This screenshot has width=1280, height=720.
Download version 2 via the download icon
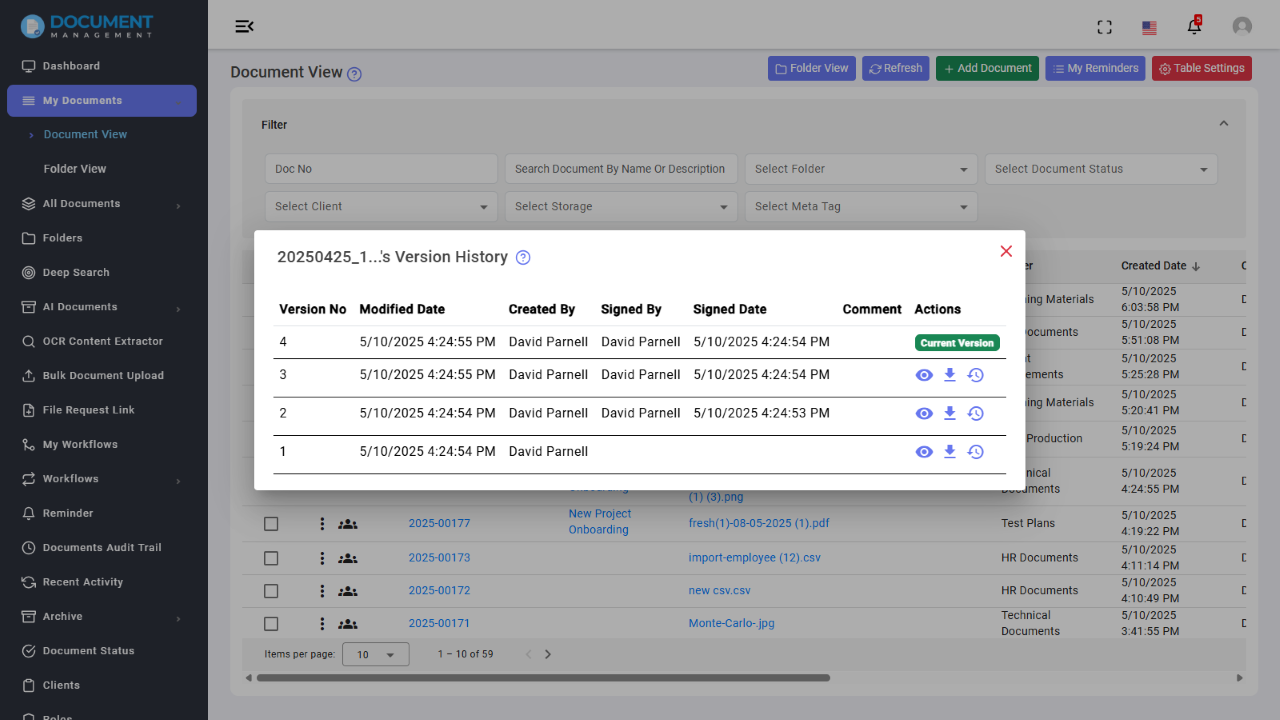[x=949, y=413]
